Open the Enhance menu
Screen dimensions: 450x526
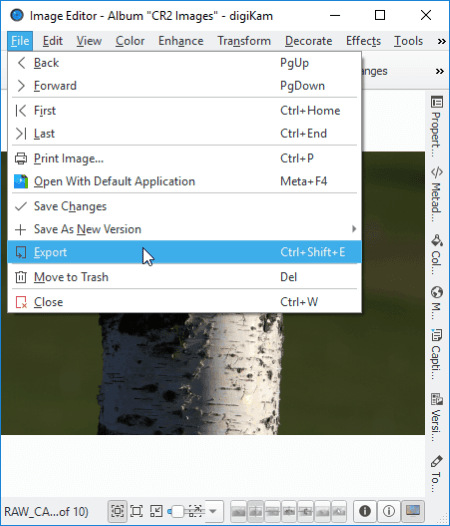[181, 41]
